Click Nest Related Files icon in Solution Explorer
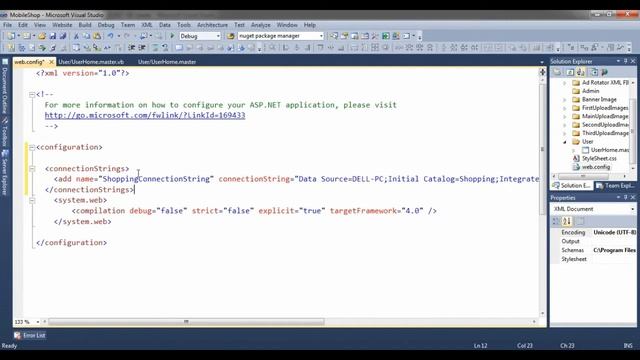 (x=580, y=72)
